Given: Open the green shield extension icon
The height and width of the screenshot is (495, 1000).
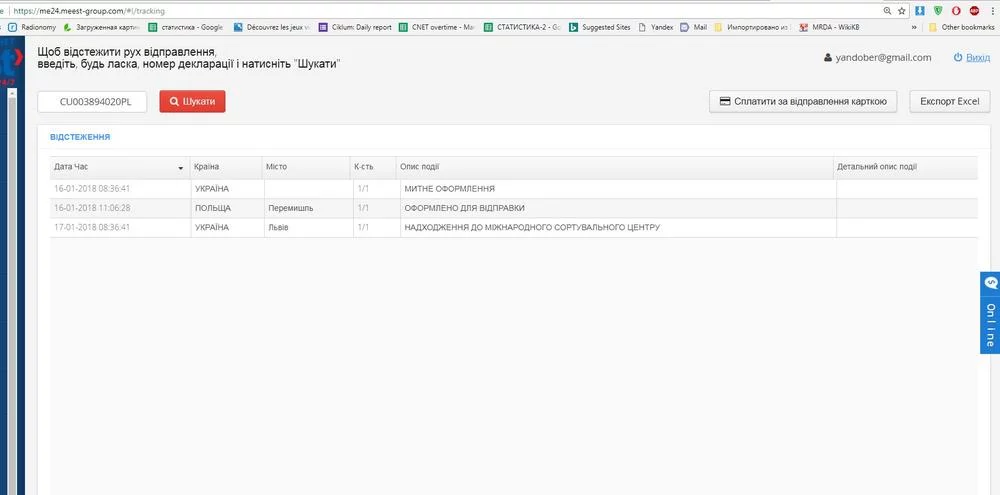Looking at the screenshot, I should 938,11.
